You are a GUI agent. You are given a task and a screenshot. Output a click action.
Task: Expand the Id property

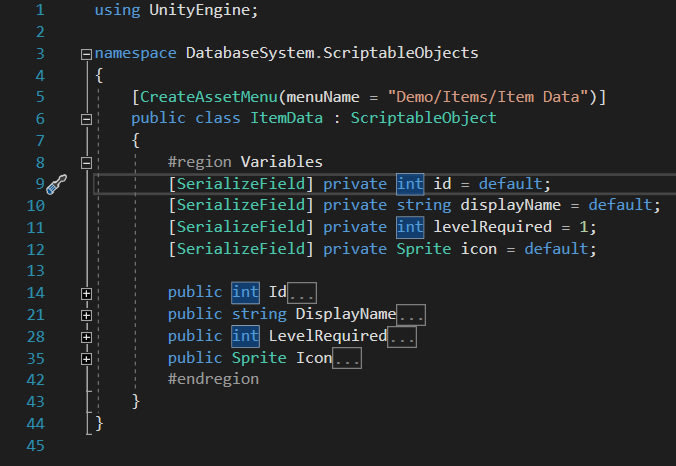[86, 293]
